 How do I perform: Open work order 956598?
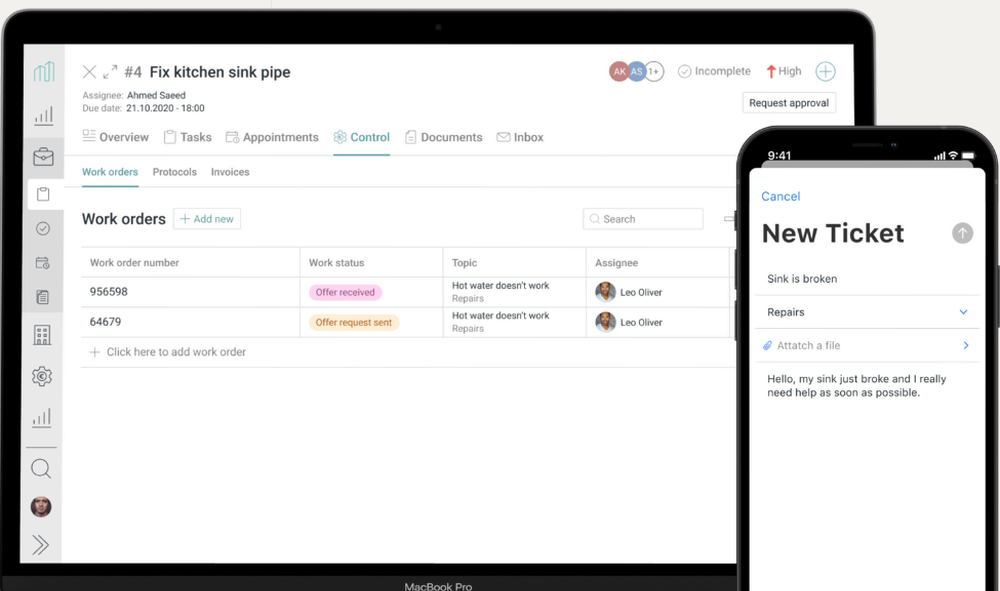108,291
